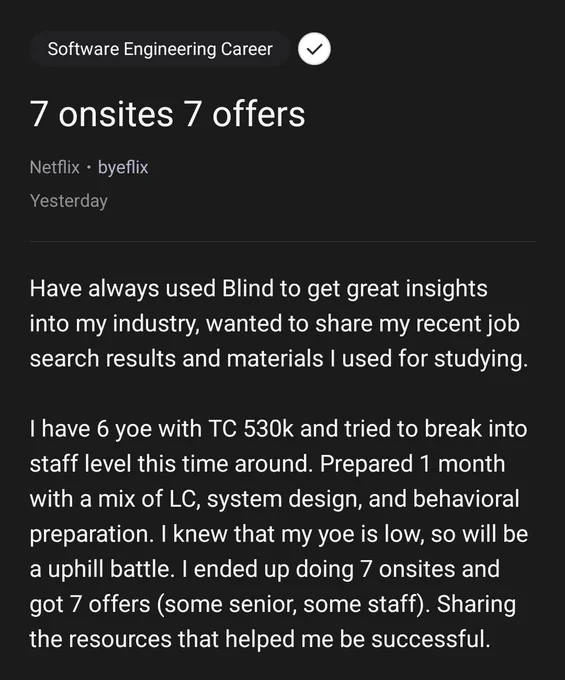Image resolution: width=565 pixels, height=680 pixels.
Task: Open the Software Engineering Career topic tag
Action: pos(160,49)
